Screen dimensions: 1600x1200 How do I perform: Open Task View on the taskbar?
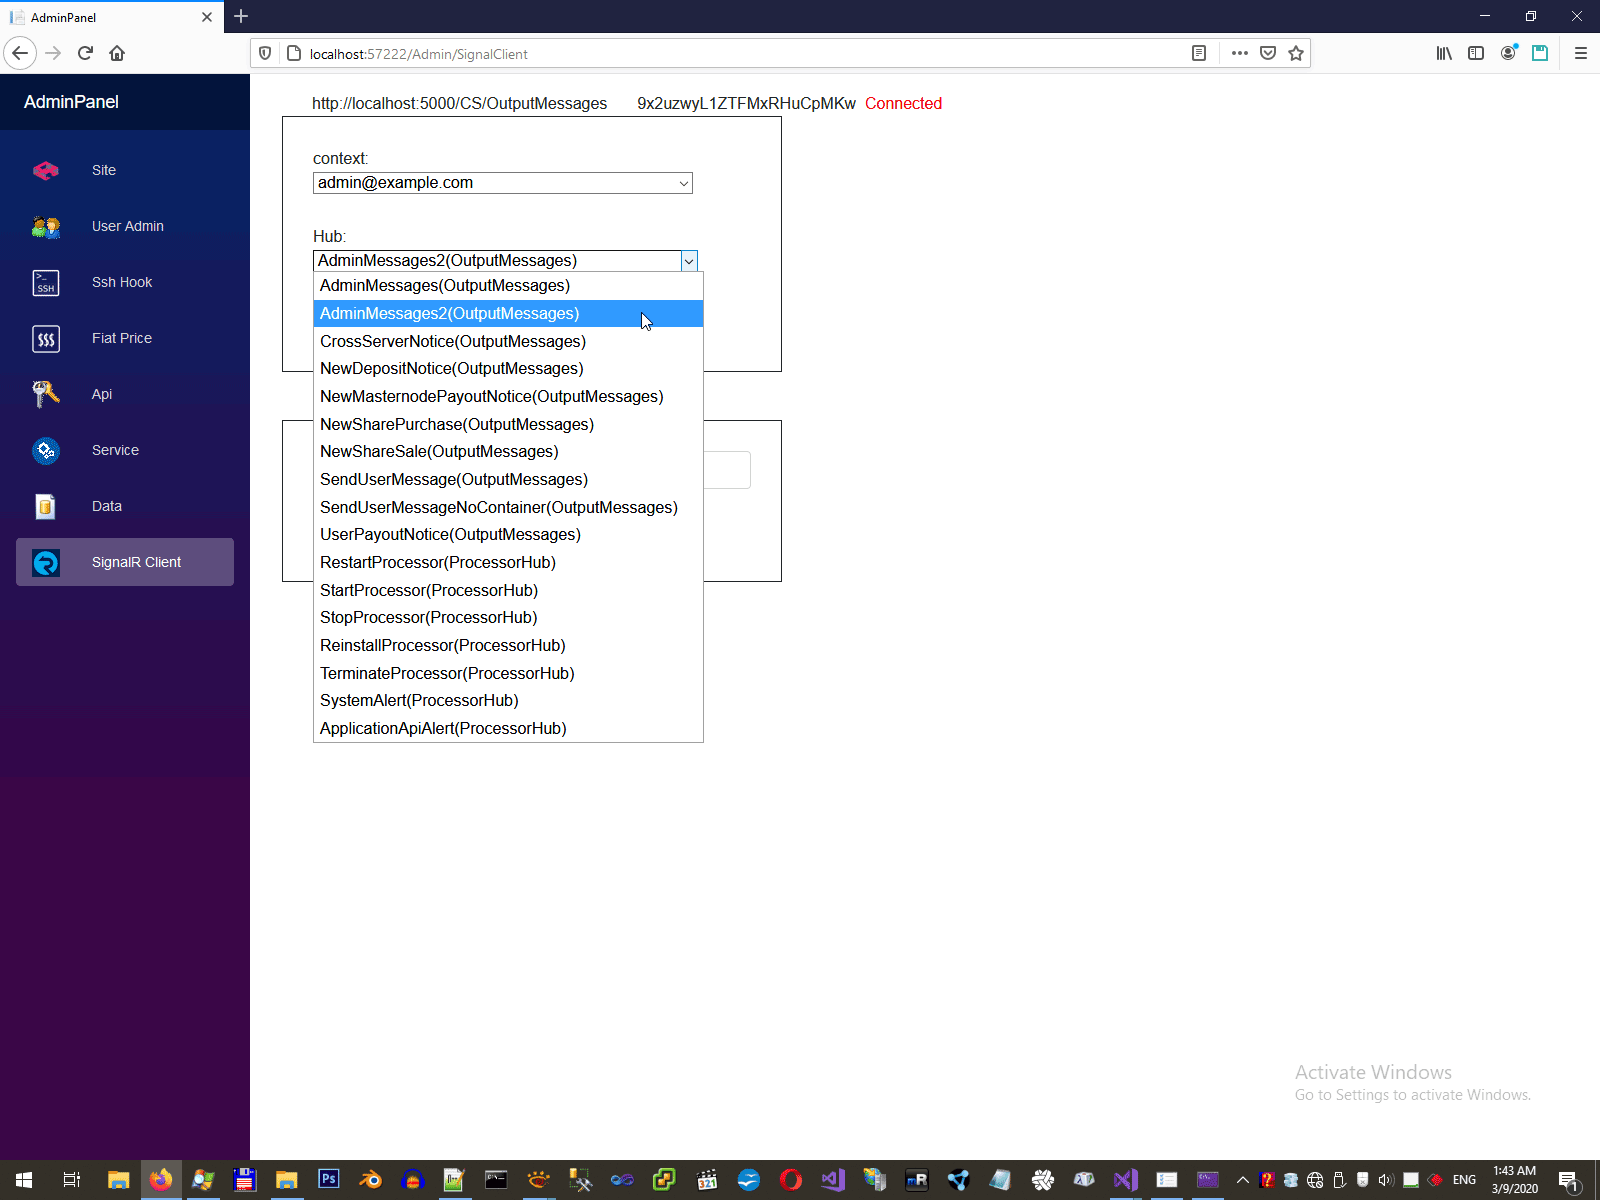[72, 1180]
